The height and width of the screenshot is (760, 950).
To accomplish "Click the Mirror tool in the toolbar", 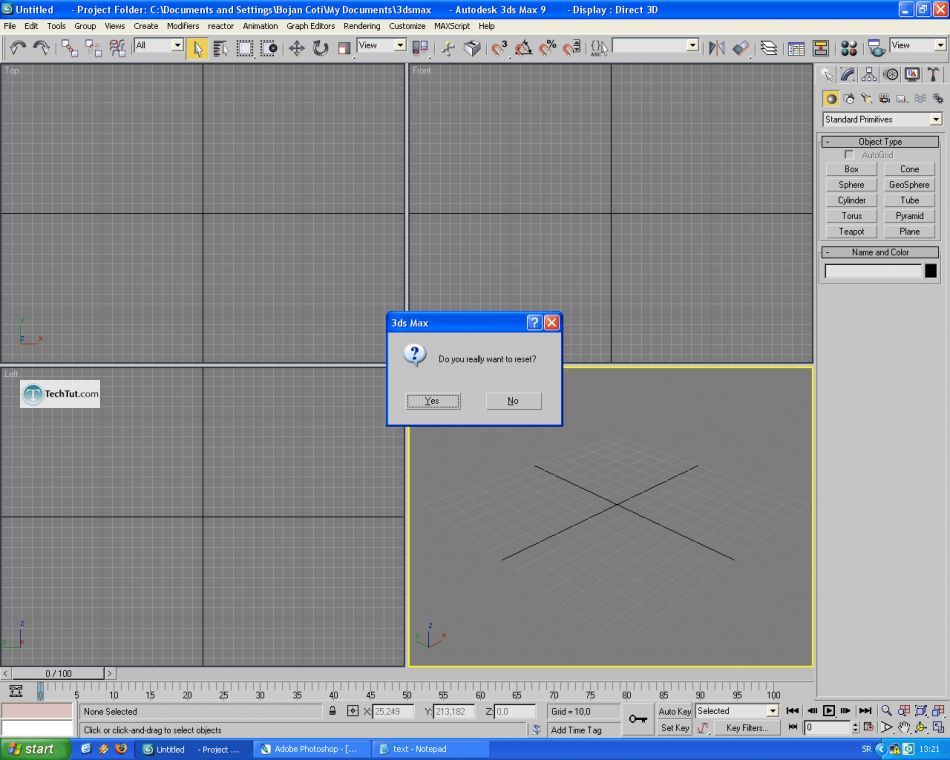I will coord(716,48).
